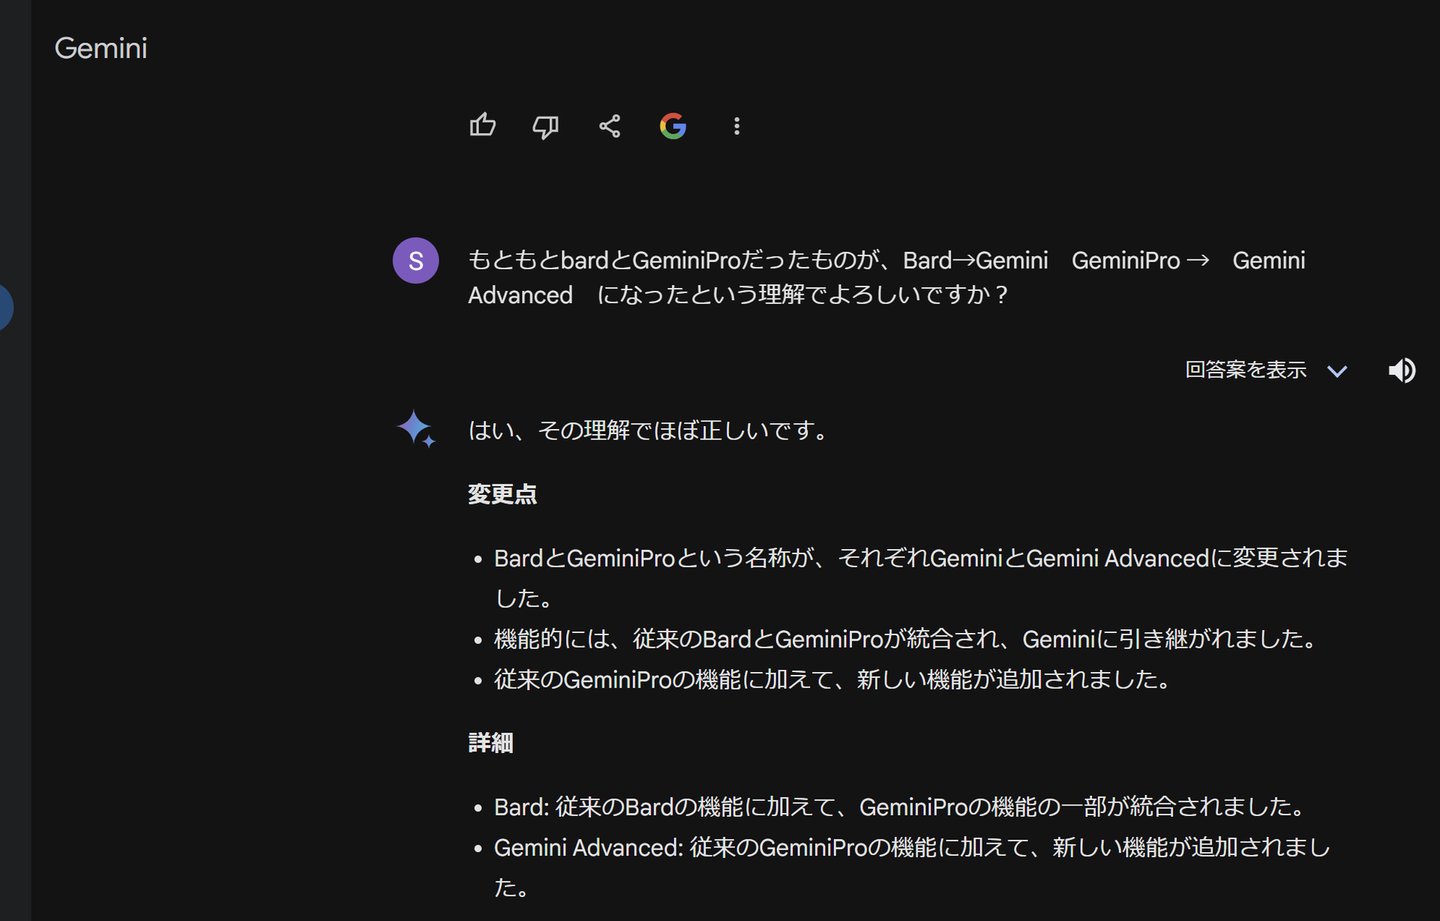1440x921 pixels.
Task: Click the 変更点 heading
Action: (x=503, y=494)
